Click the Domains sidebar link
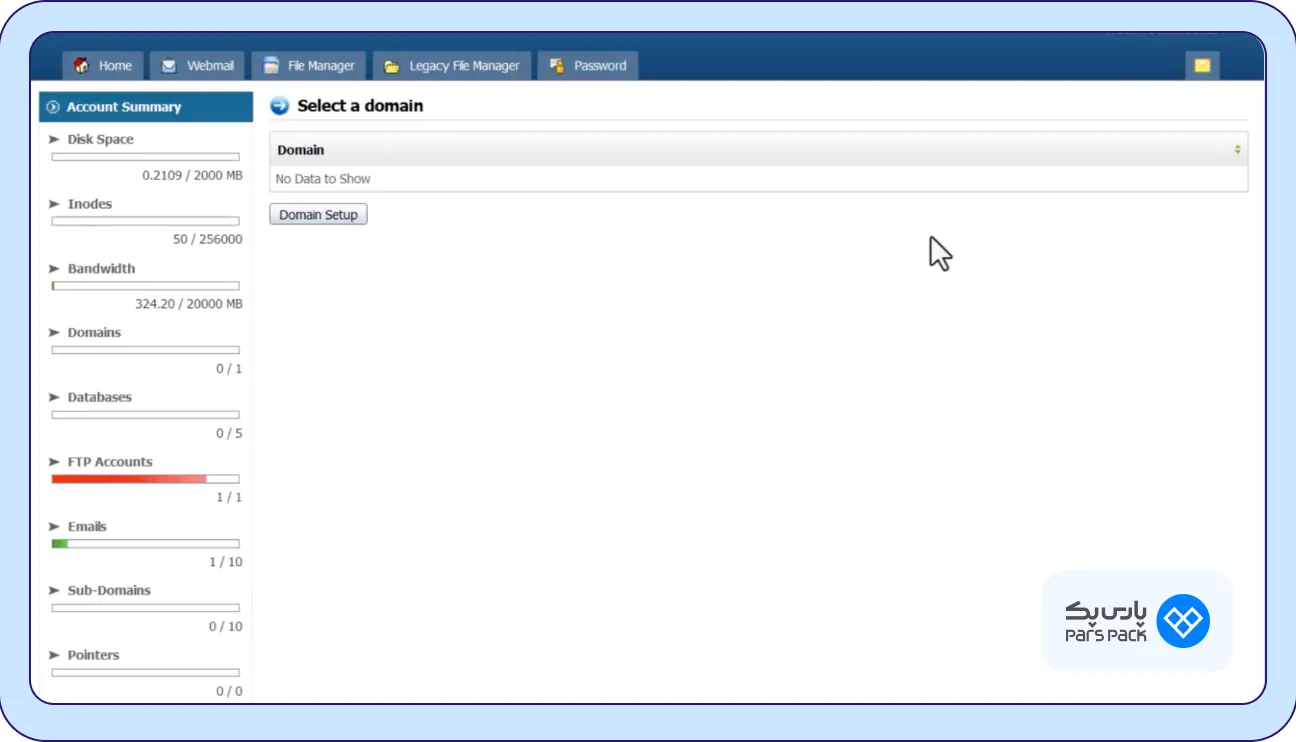The image size is (1296, 742). (x=94, y=333)
